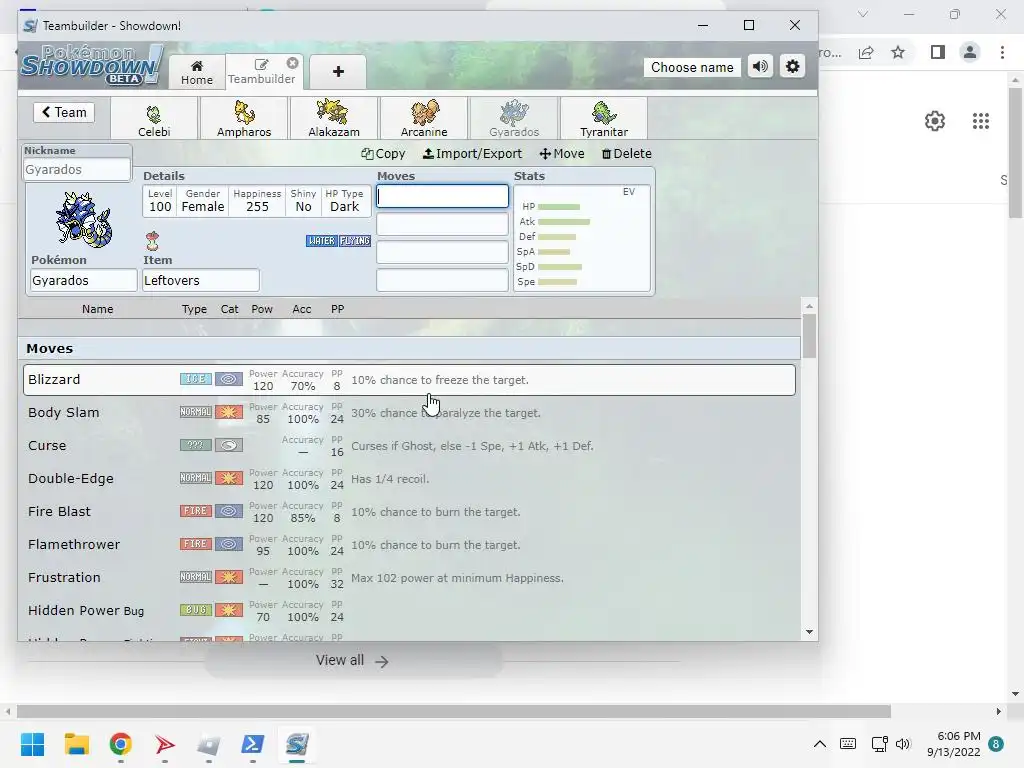Delete the Gyarados set

pyautogui.click(x=626, y=153)
